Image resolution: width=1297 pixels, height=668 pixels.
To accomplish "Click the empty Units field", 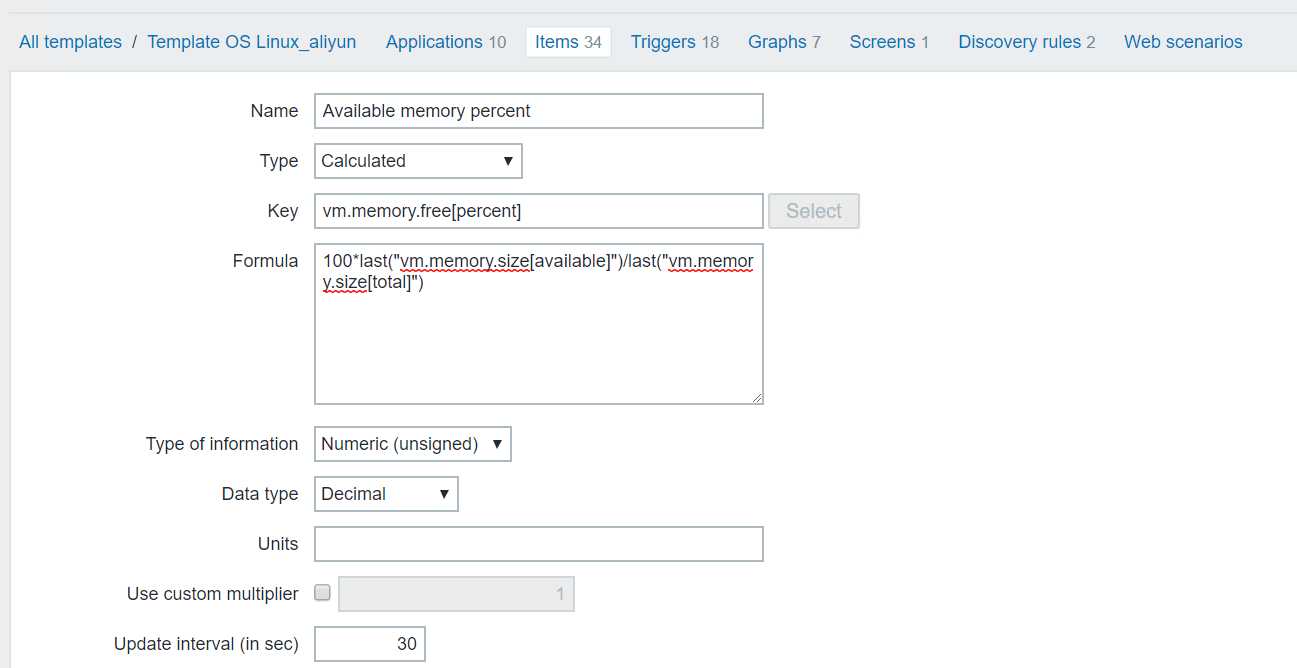I will [539, 544].
